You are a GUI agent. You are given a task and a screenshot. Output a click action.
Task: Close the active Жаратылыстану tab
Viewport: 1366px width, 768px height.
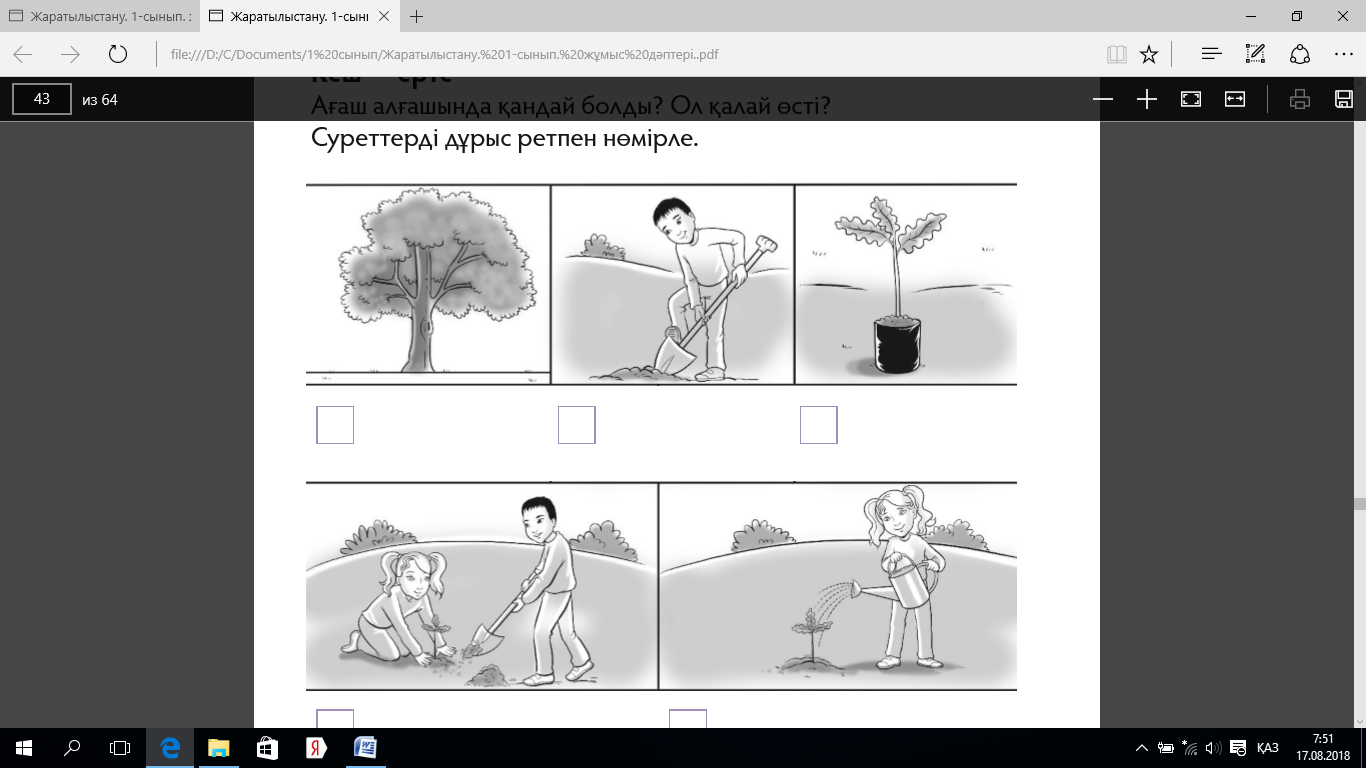click(x=385, y=17)
